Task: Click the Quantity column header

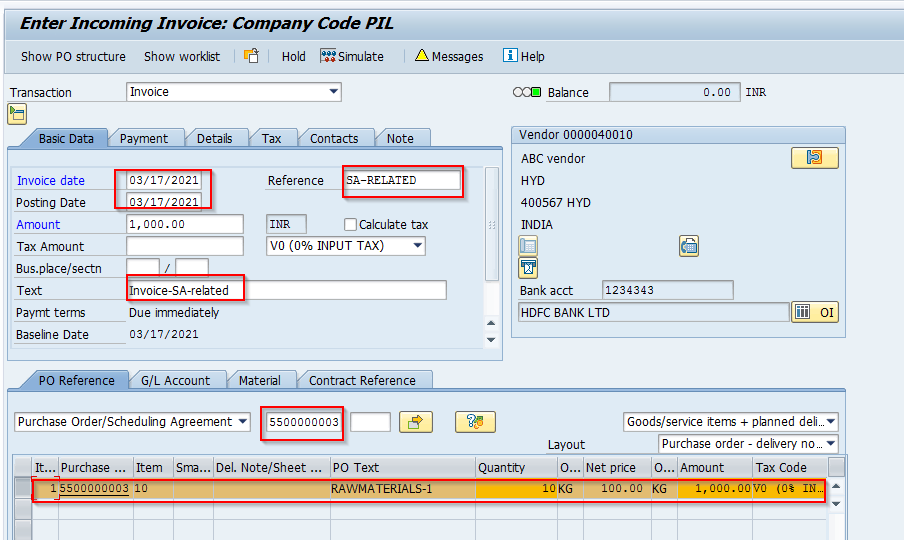Action: (x=517, y=467)
